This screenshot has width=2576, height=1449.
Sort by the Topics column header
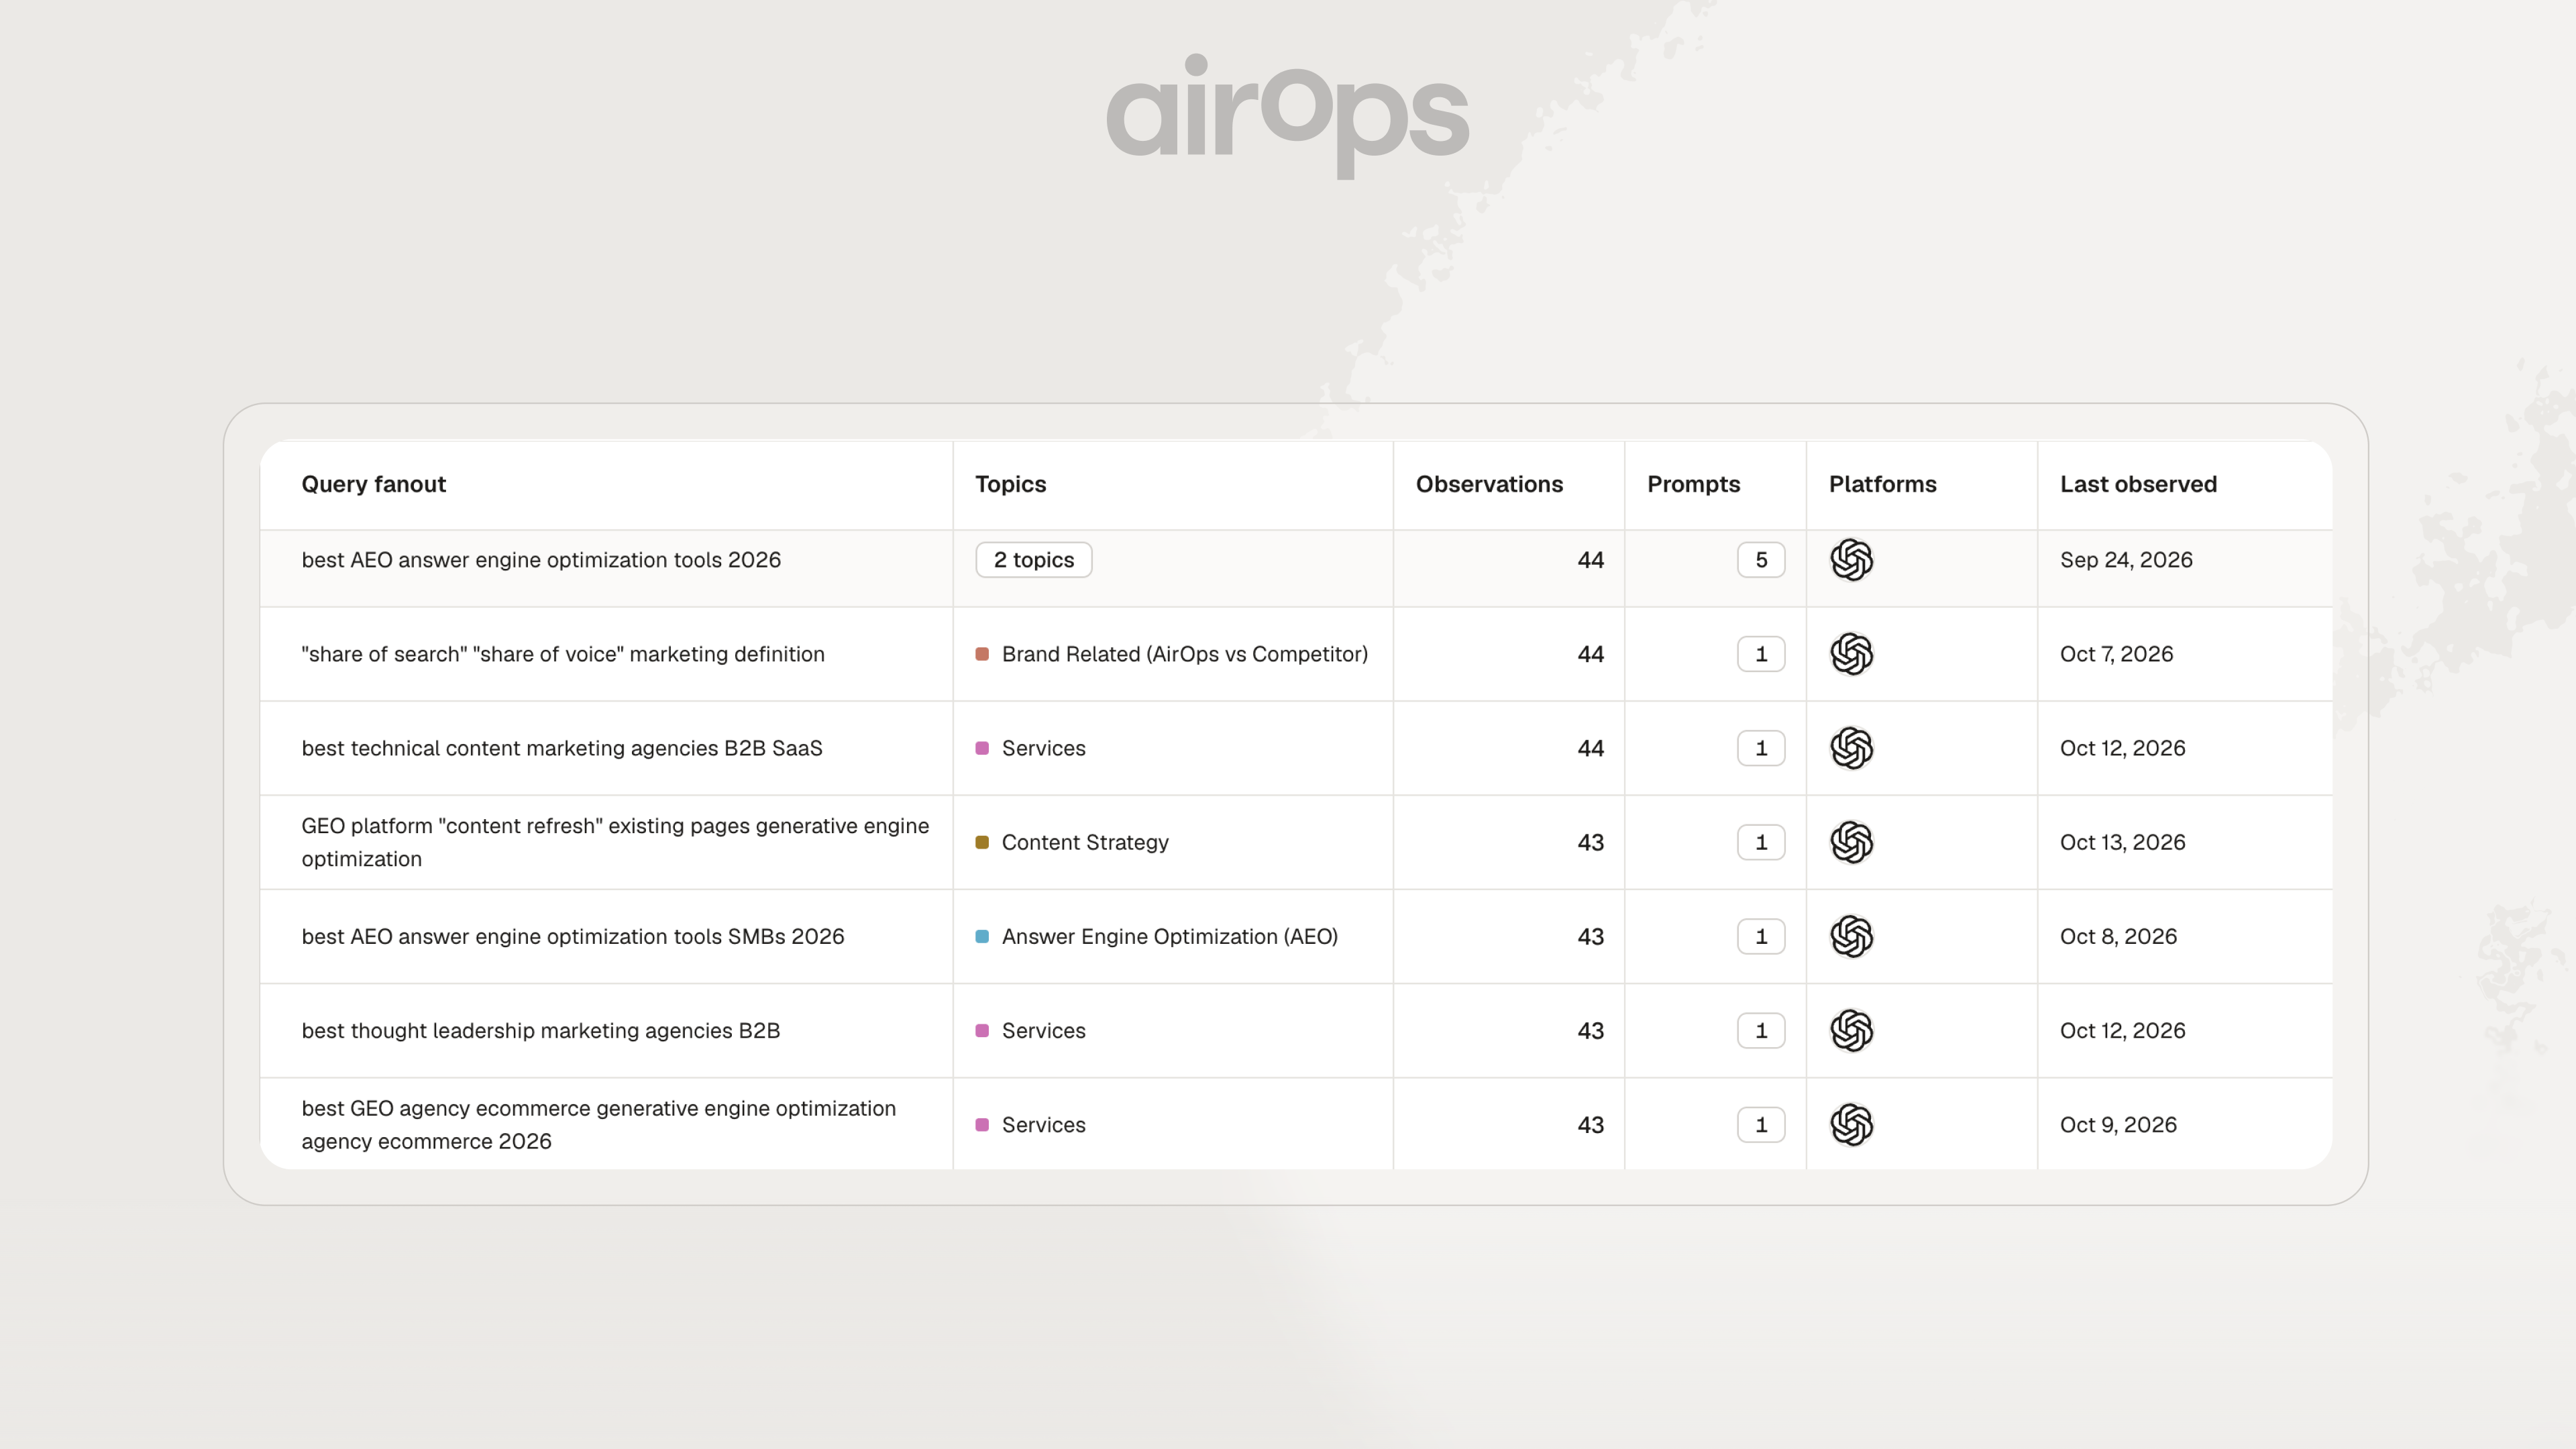click(x=1011, y=484)
